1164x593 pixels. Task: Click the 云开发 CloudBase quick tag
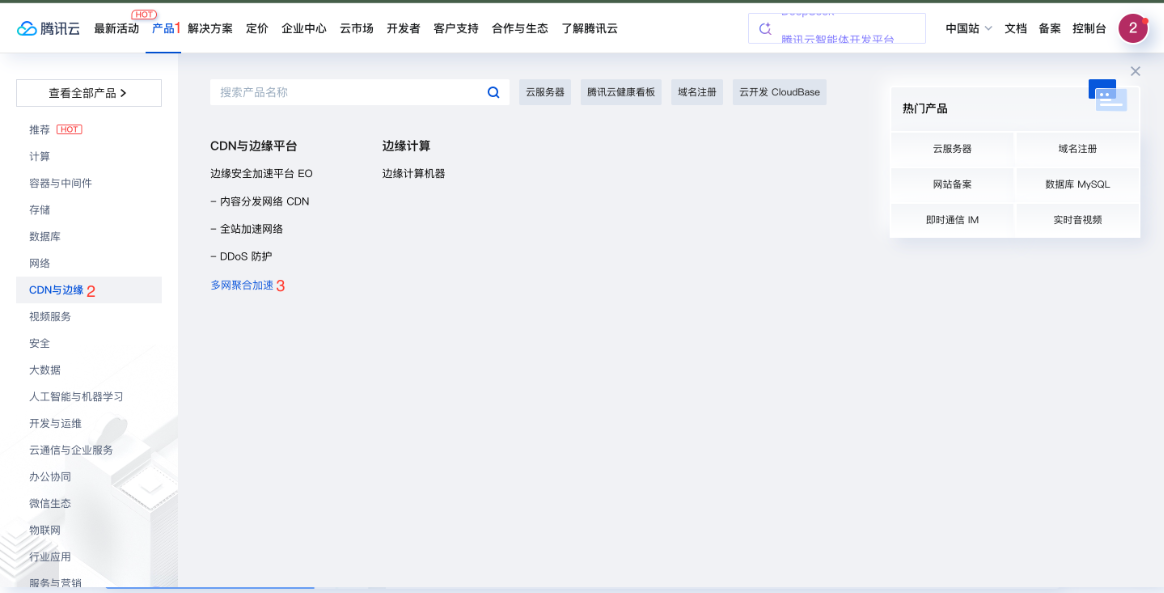(x=779, y=92)
